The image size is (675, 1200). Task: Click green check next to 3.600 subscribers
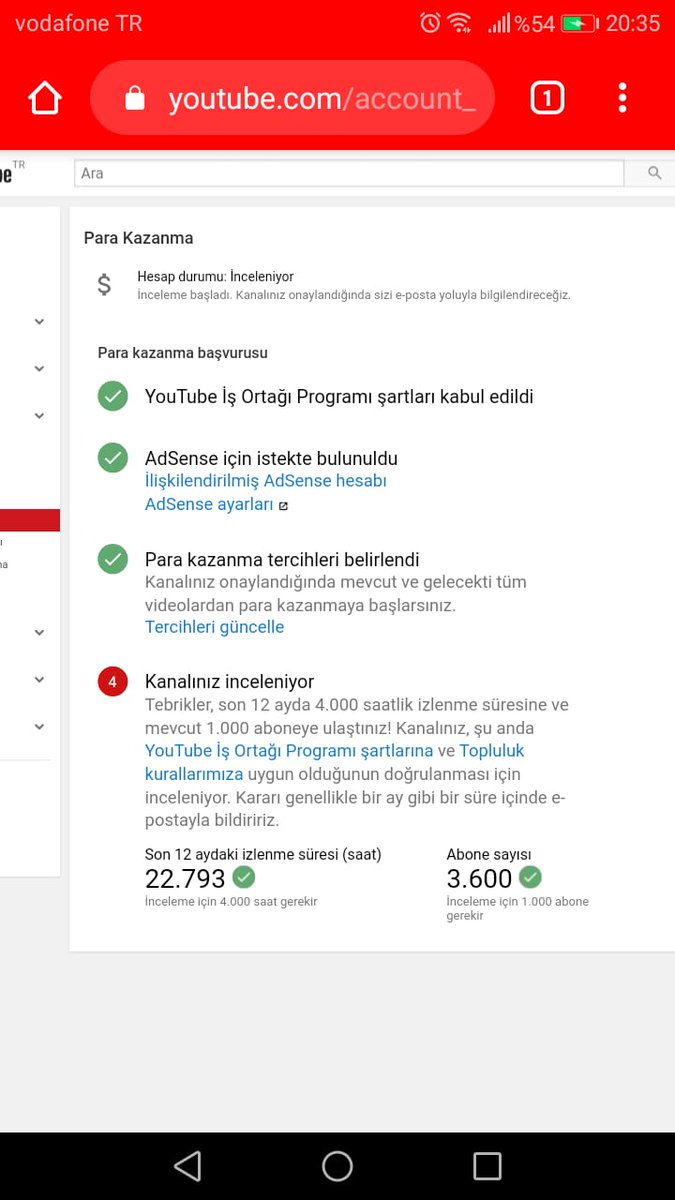(530, 877)
